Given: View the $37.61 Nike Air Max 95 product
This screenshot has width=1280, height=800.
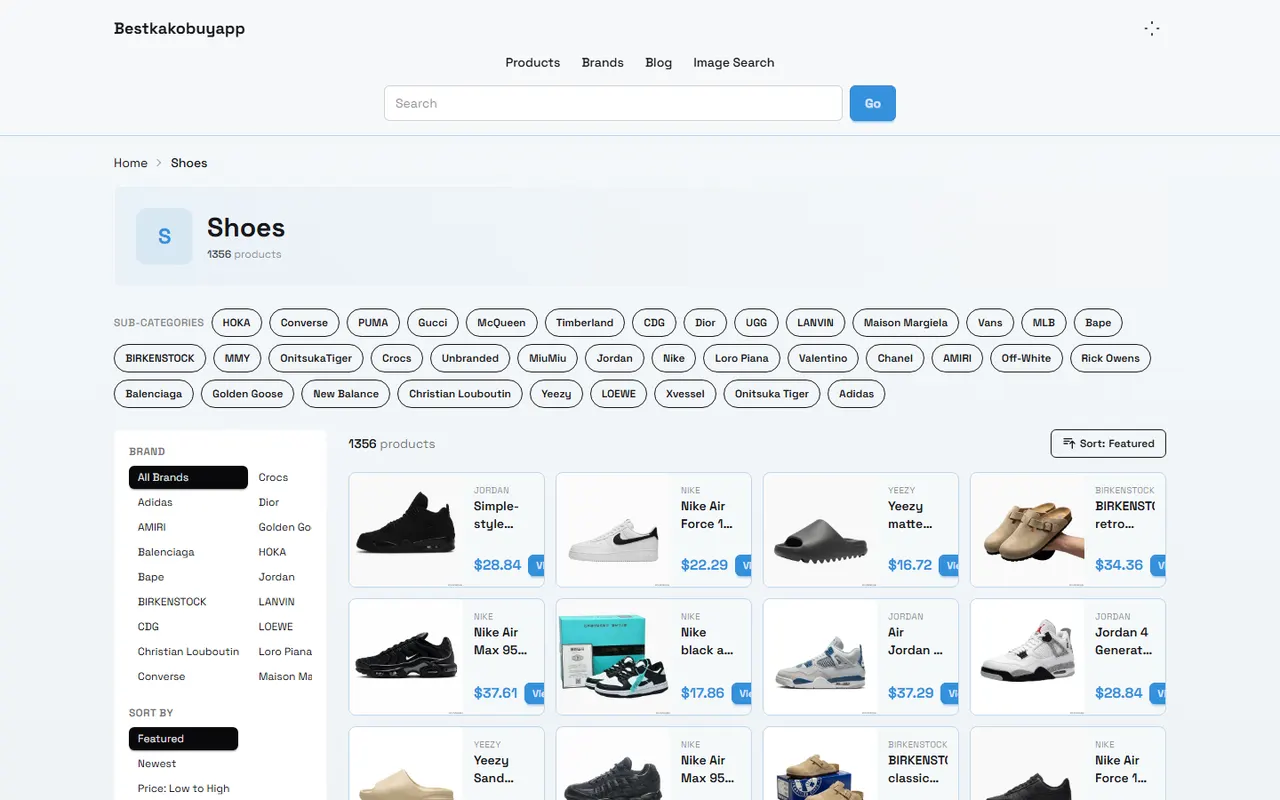Looking at the screenshot, I should tap(537, 693).
